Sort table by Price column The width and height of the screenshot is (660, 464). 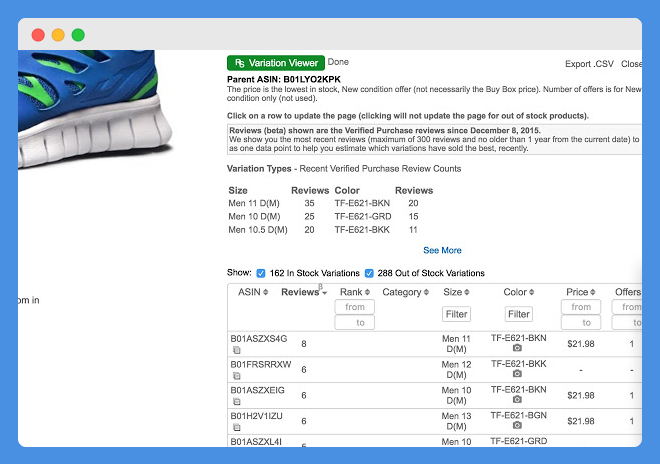pyautogui.click(x=581, y=292)
